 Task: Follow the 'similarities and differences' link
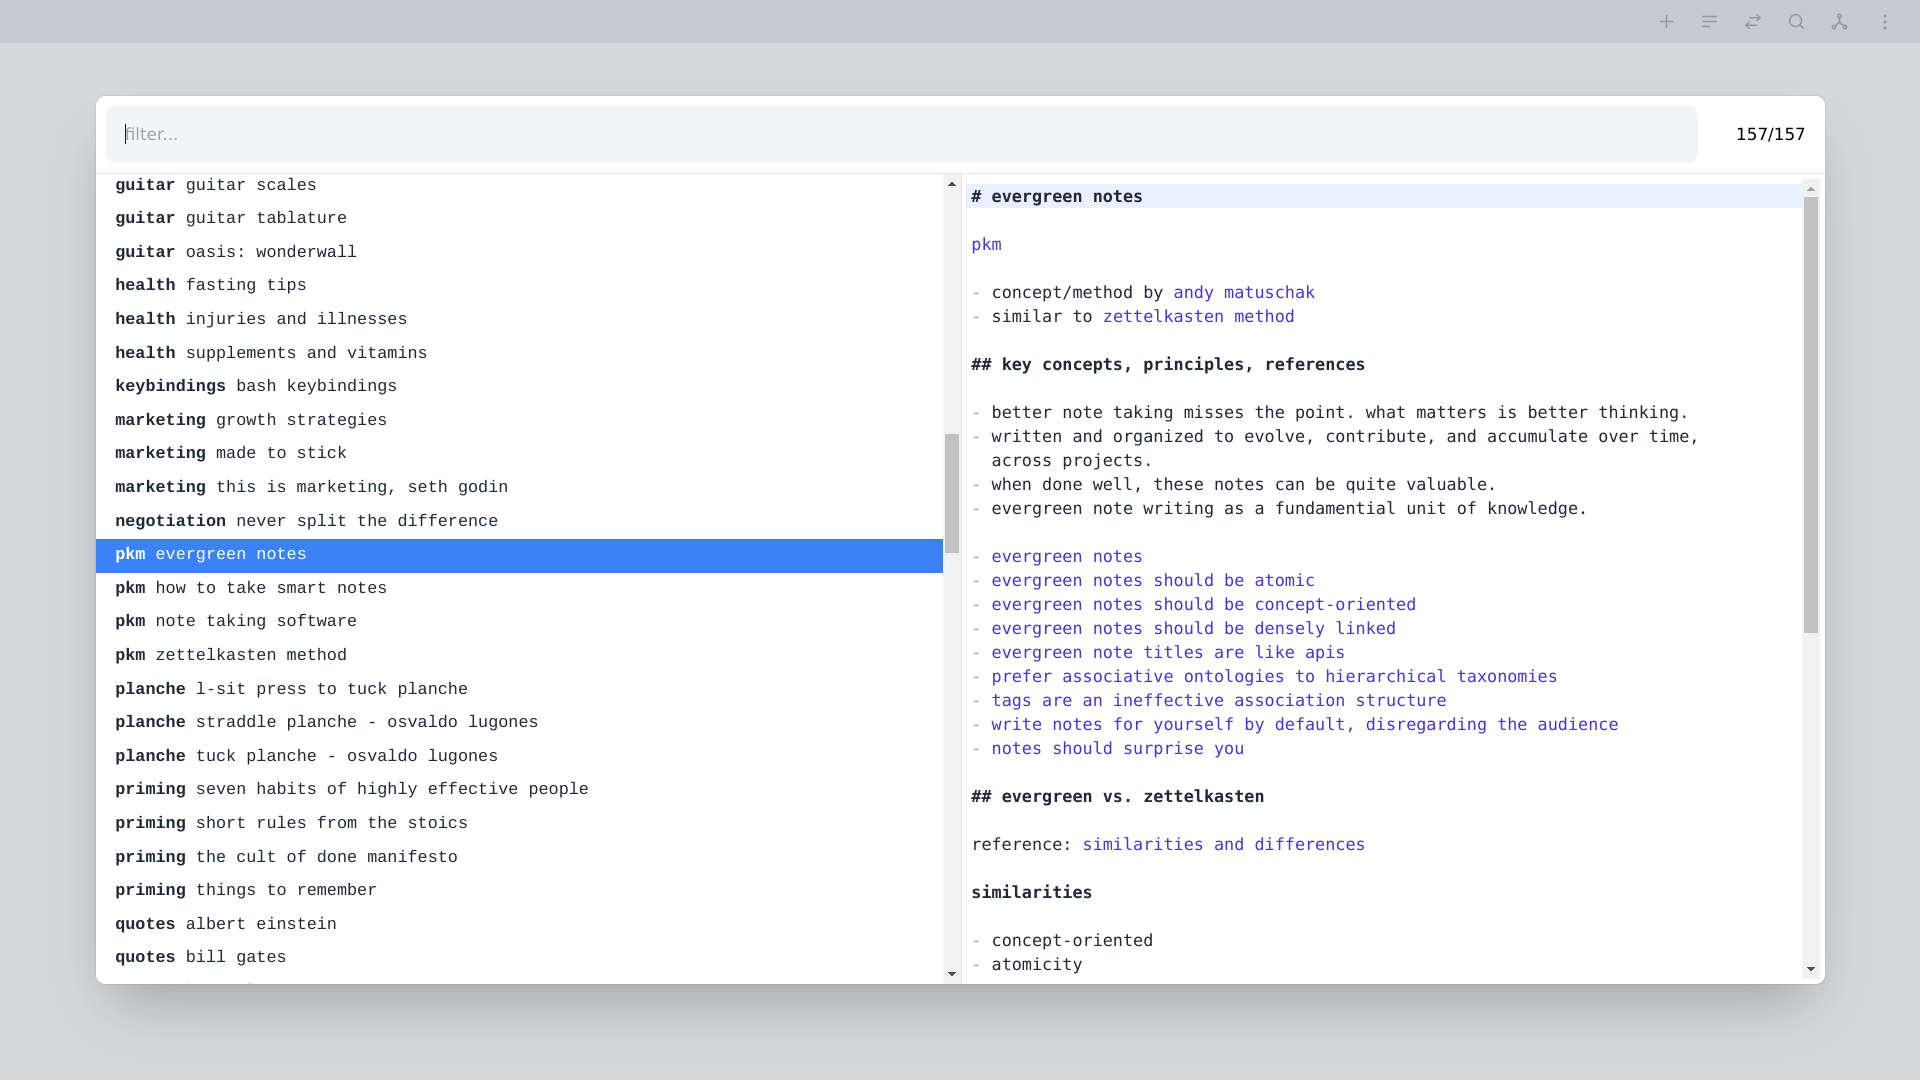pyautogui.click(x=1223, y=845)
